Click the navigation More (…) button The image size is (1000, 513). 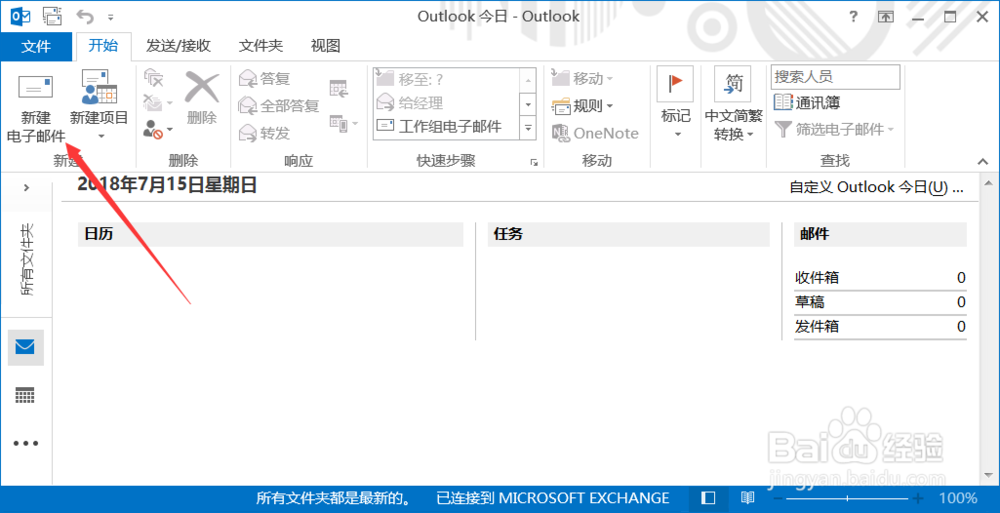26,443
